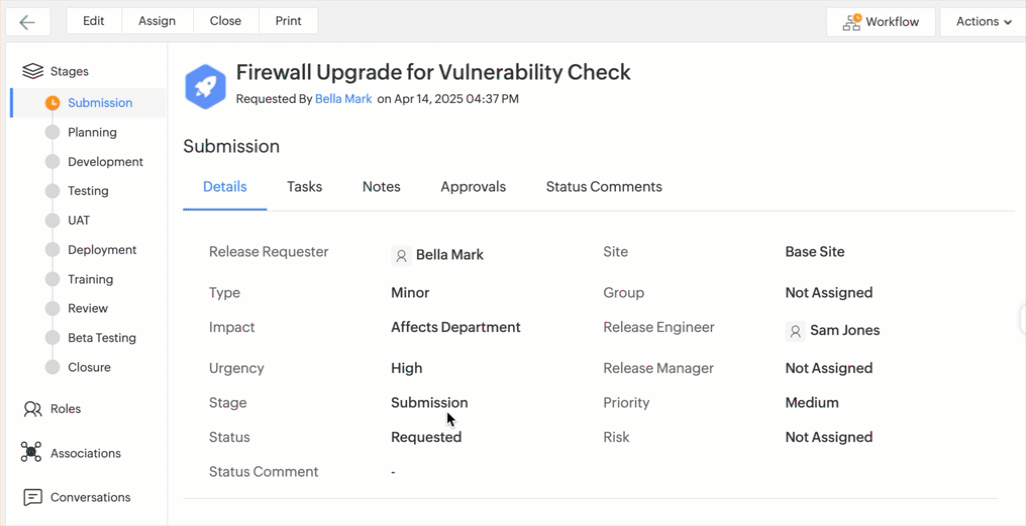
Task: Open the Actions dropdown menu
Action: coord(983,22)
